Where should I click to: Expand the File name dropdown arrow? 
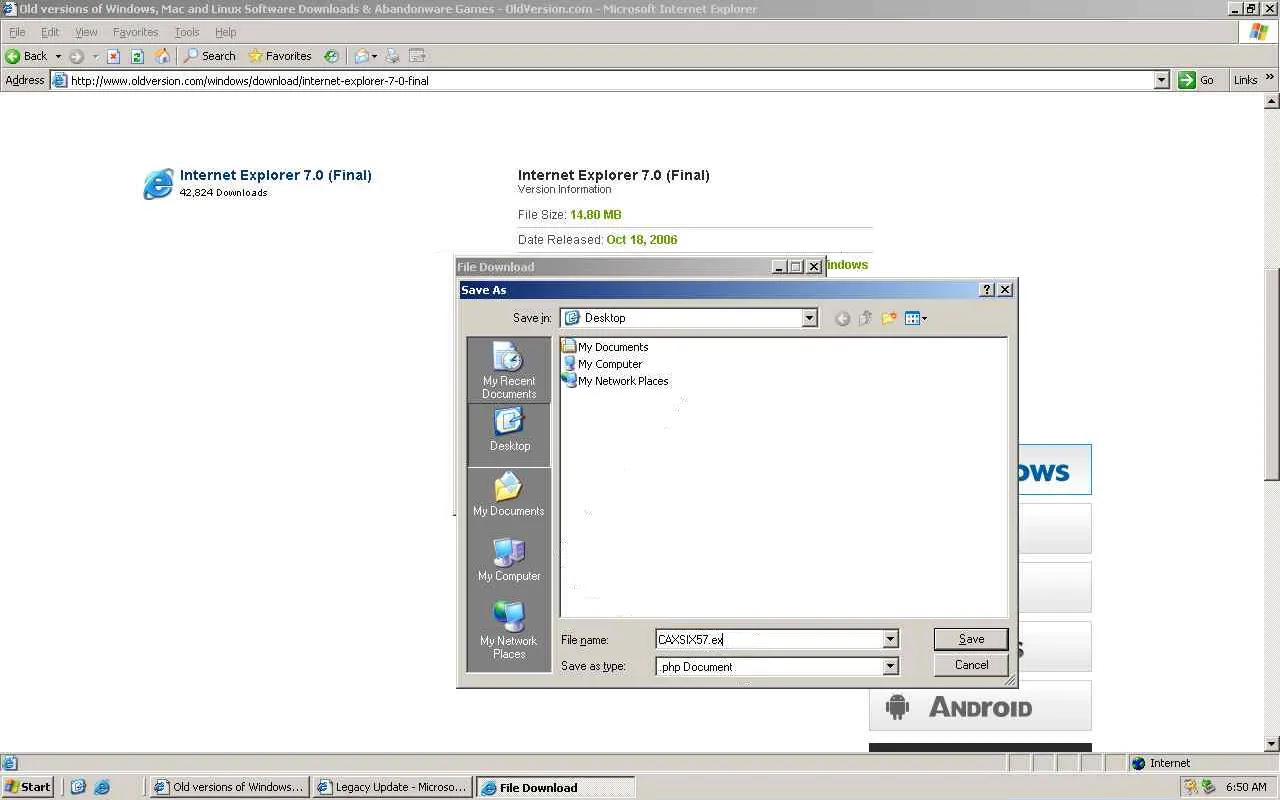pyautogui.click(x=890, y=639)
